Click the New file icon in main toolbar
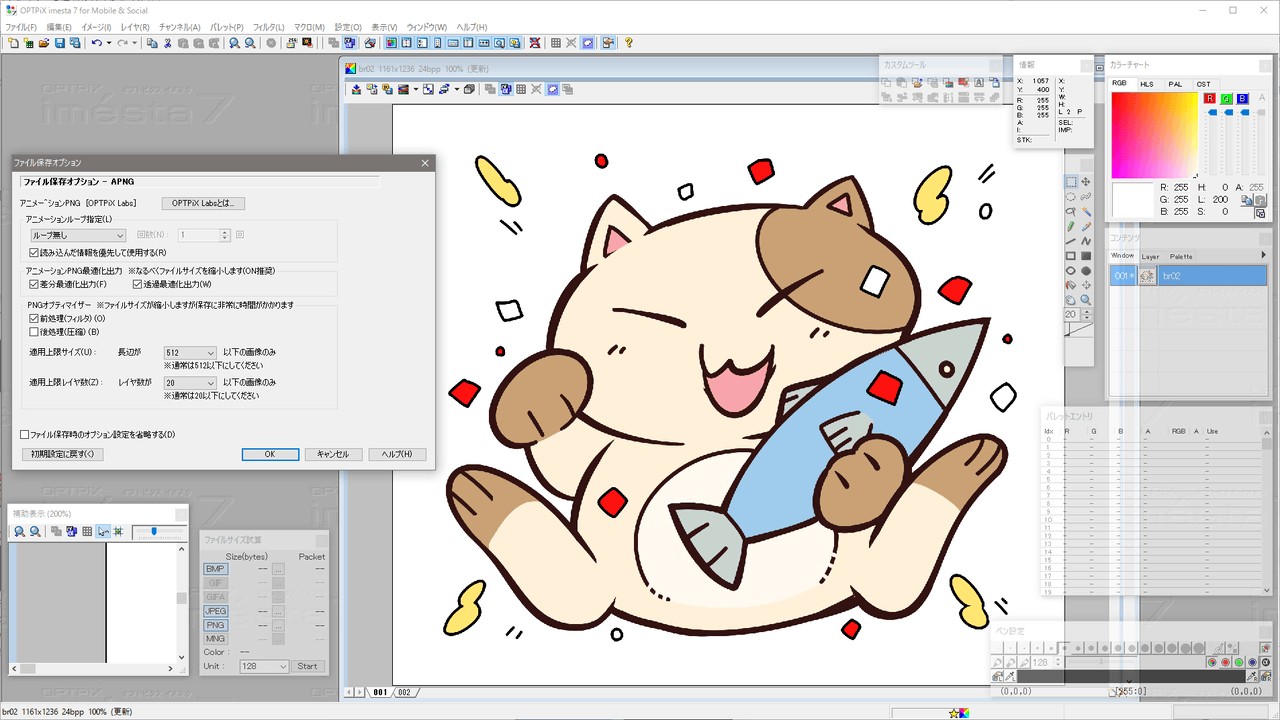Image resolution: width=1280 pixels, height=720 pixels. (x=14, y=43)
